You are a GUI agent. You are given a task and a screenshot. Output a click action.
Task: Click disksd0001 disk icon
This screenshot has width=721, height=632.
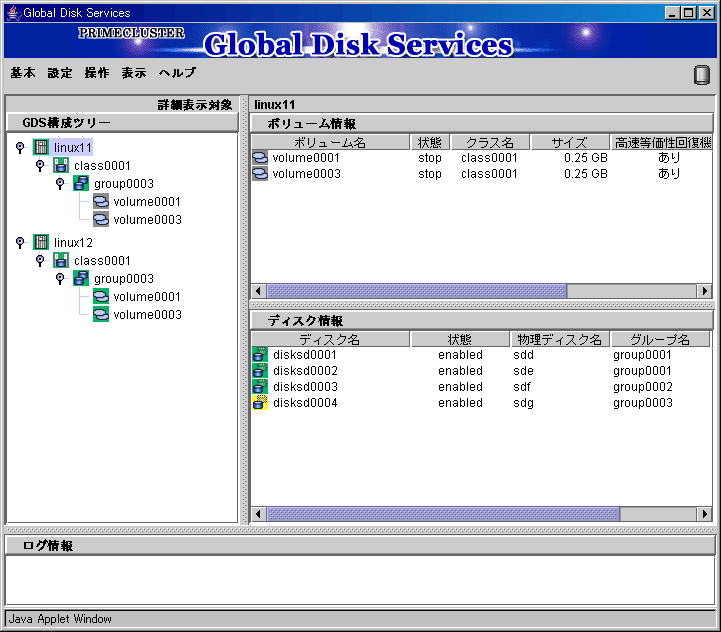[260, 355]
